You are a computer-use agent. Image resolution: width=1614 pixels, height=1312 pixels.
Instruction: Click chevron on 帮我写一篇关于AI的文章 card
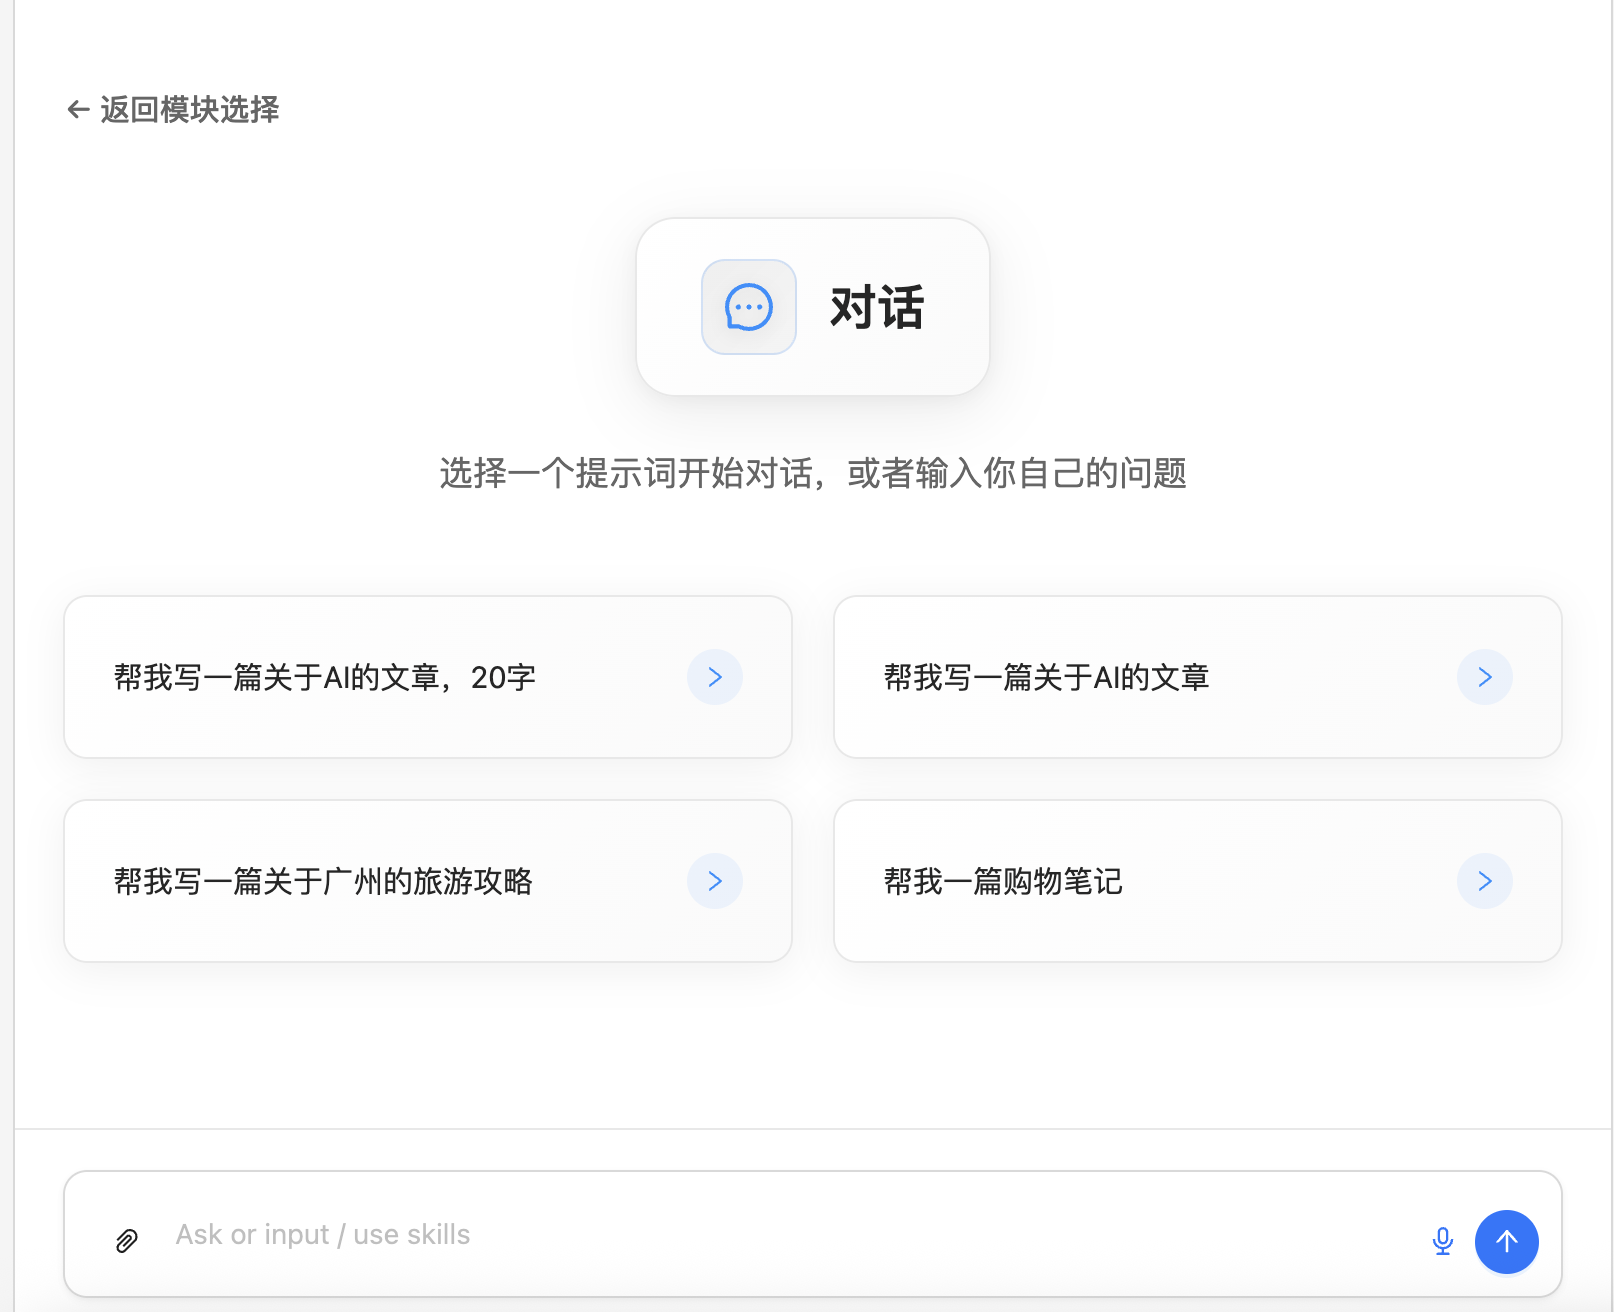1485,677
